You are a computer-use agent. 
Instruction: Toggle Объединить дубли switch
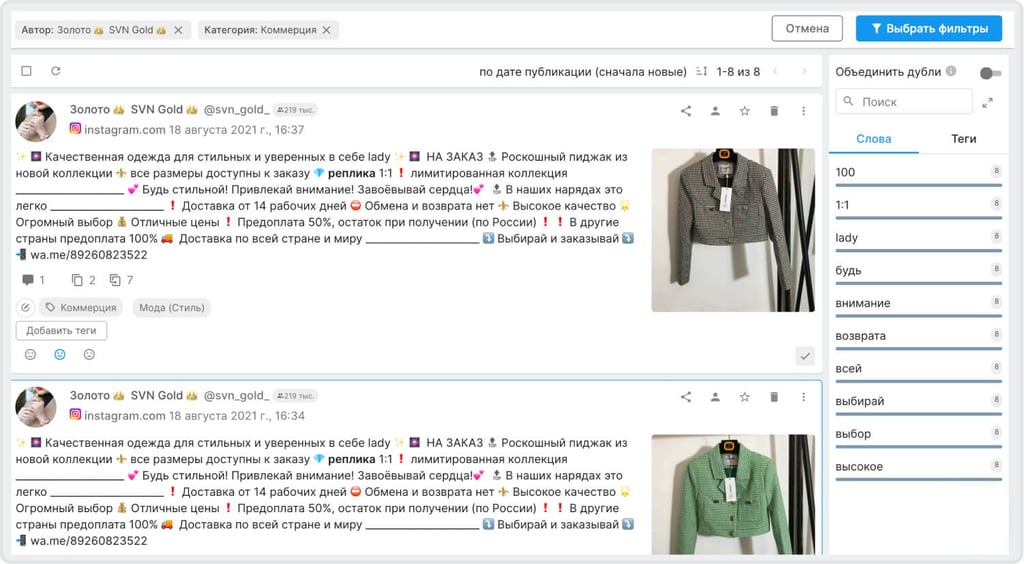990,73
